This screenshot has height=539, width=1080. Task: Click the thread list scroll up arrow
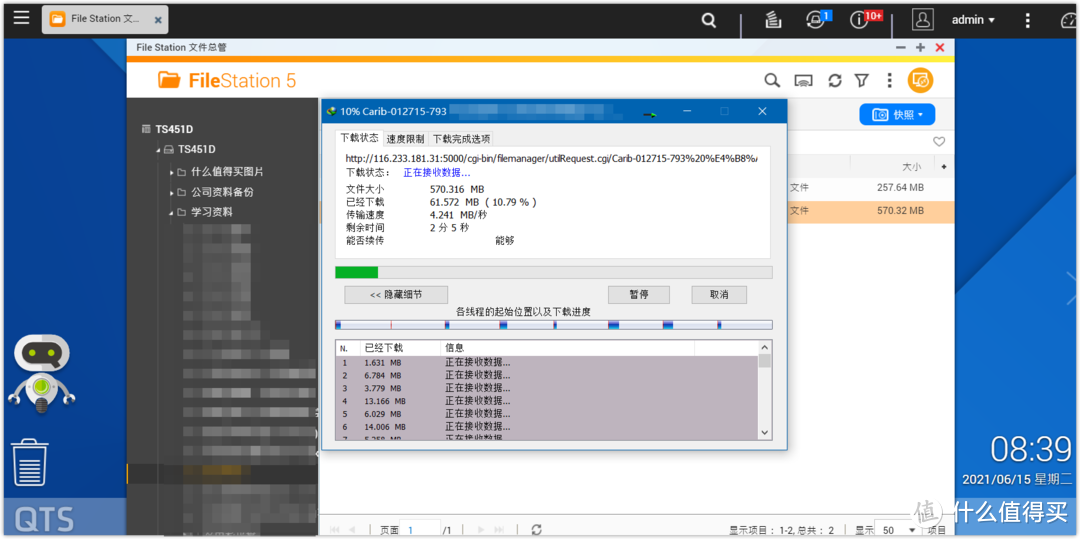(x=765, y=348)
